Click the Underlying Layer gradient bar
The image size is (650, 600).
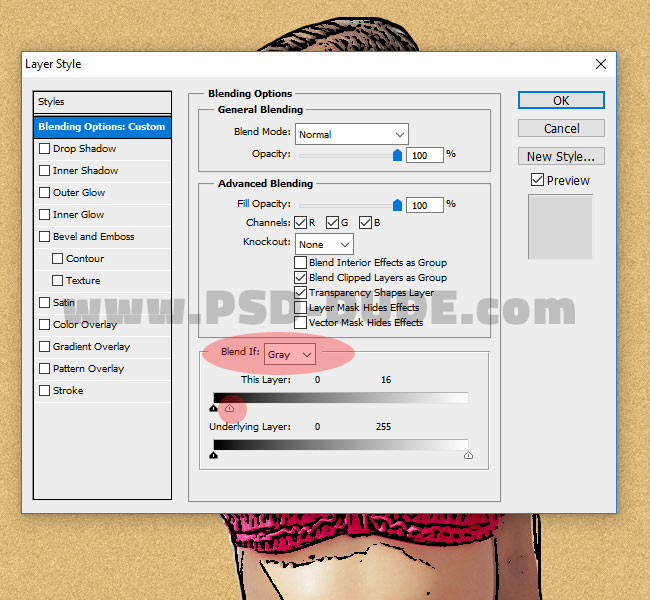(x=341, y=445)
